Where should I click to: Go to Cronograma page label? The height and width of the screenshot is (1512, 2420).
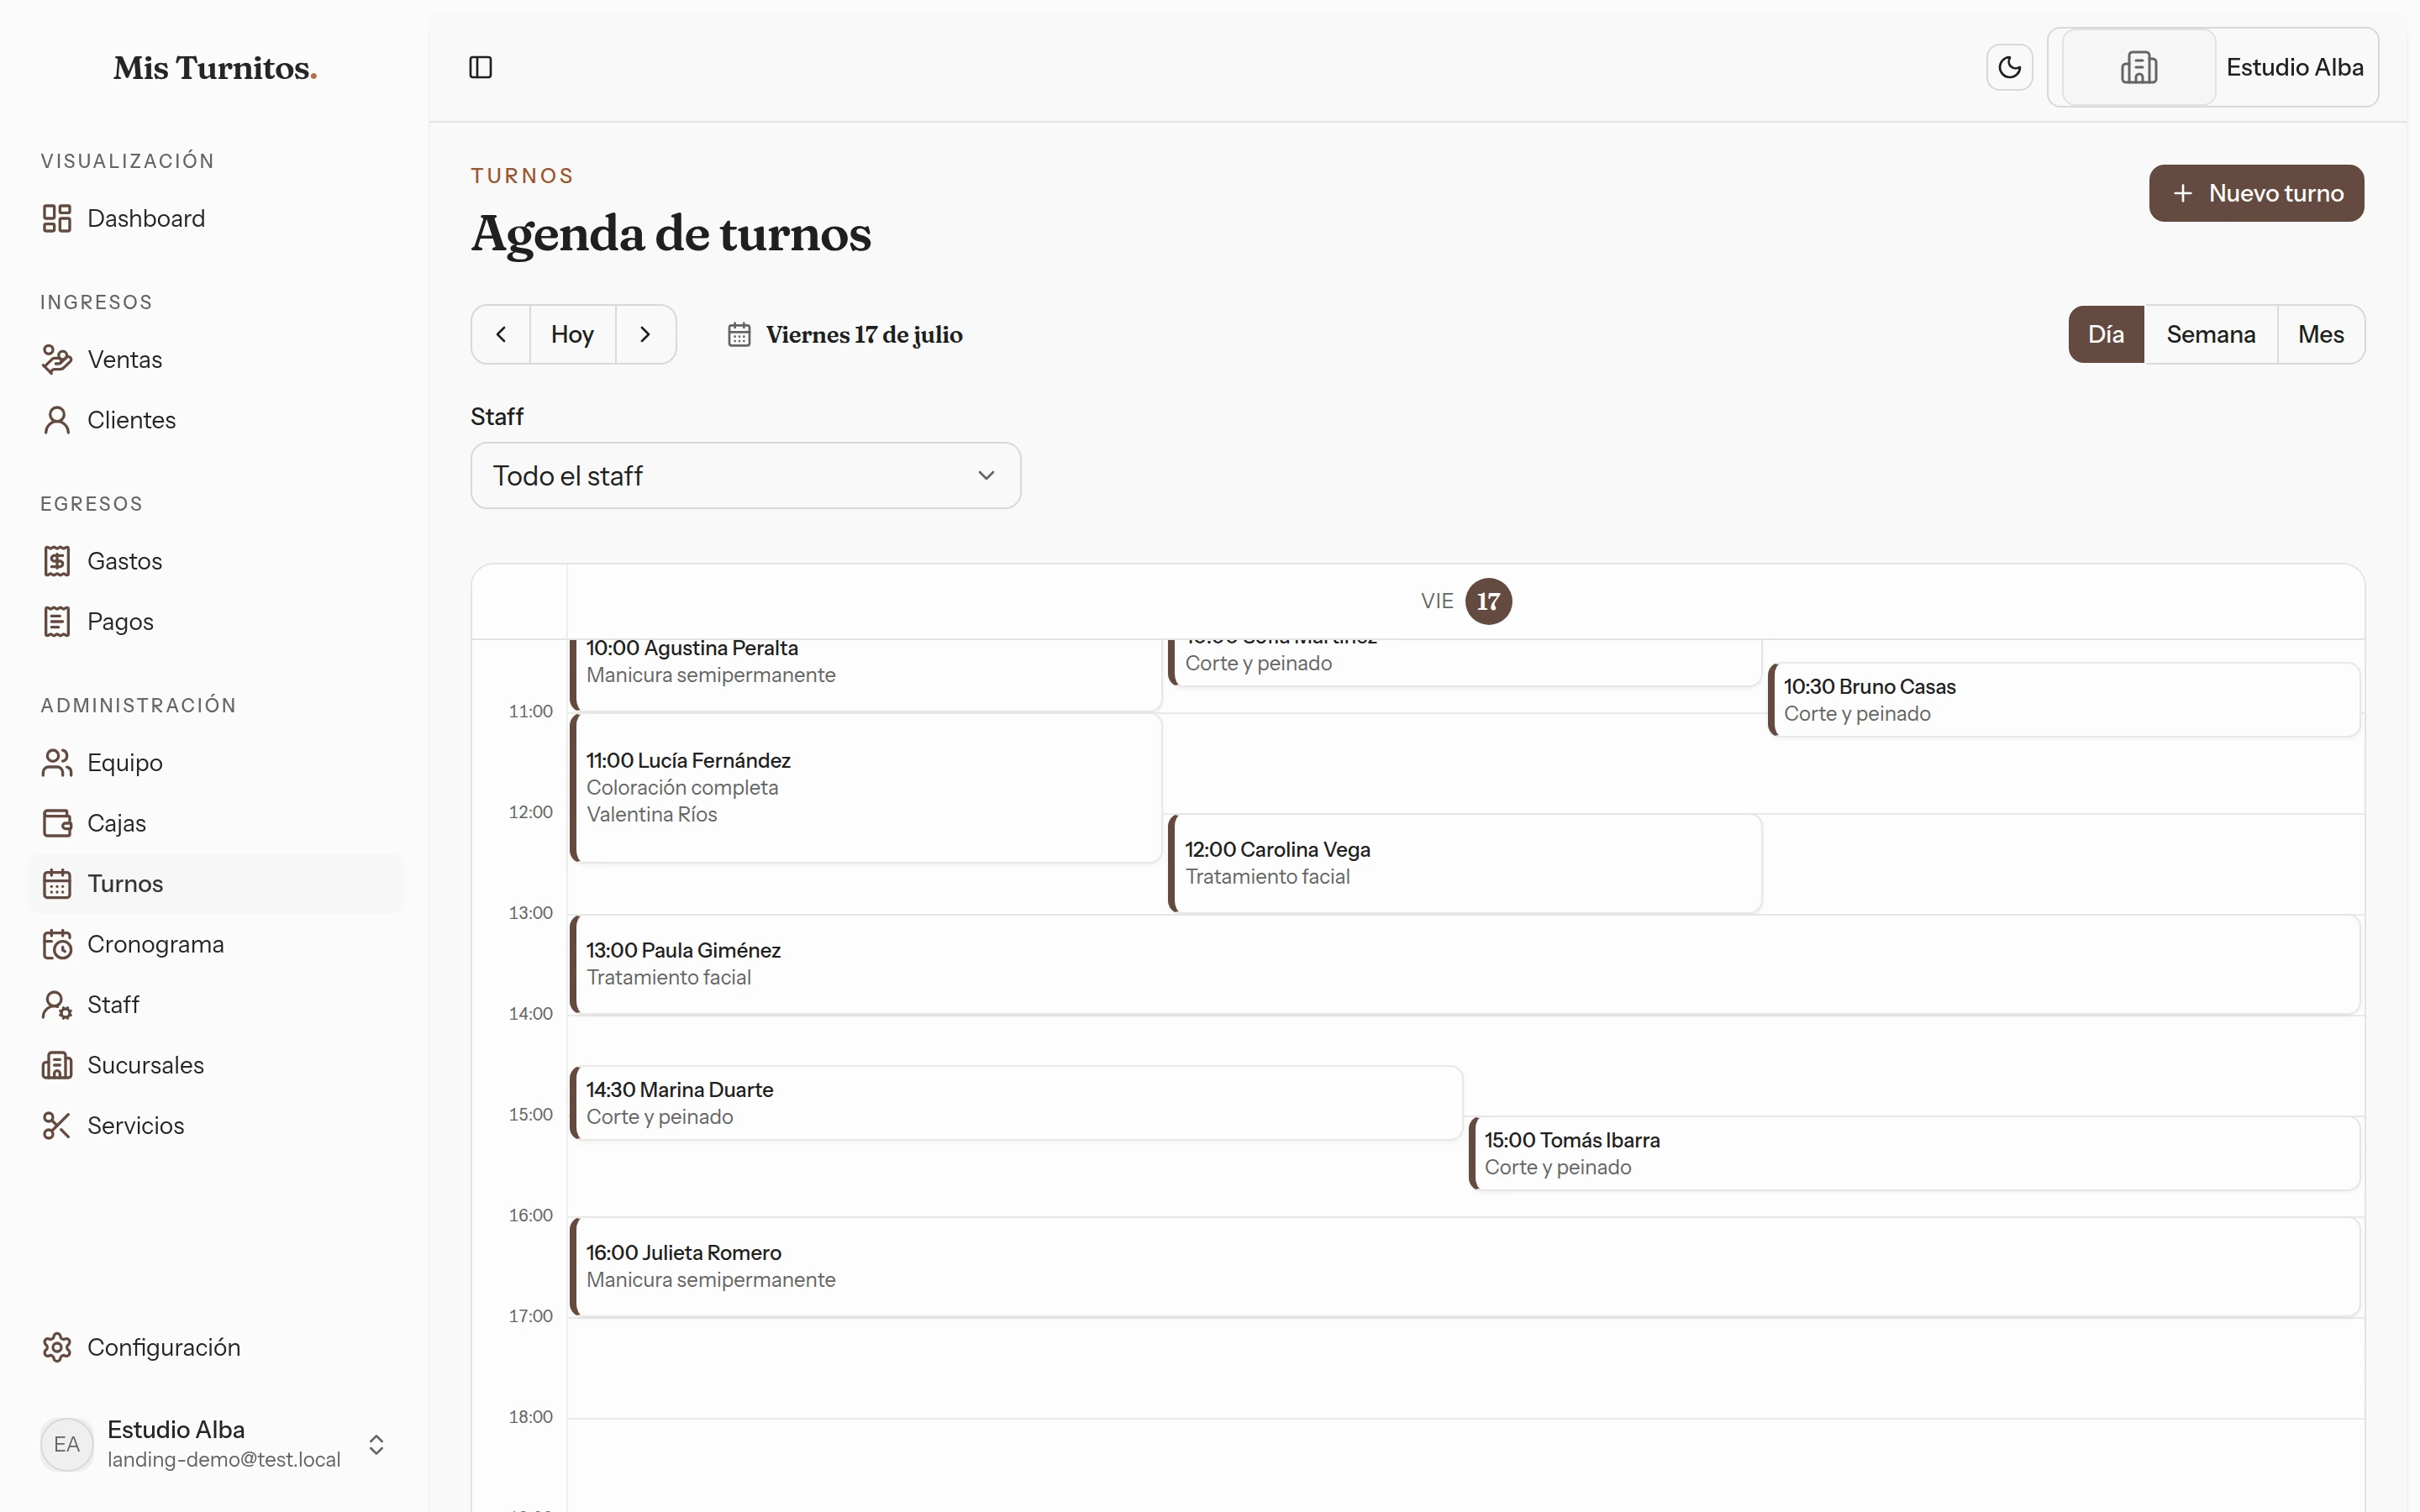point(155,944)
